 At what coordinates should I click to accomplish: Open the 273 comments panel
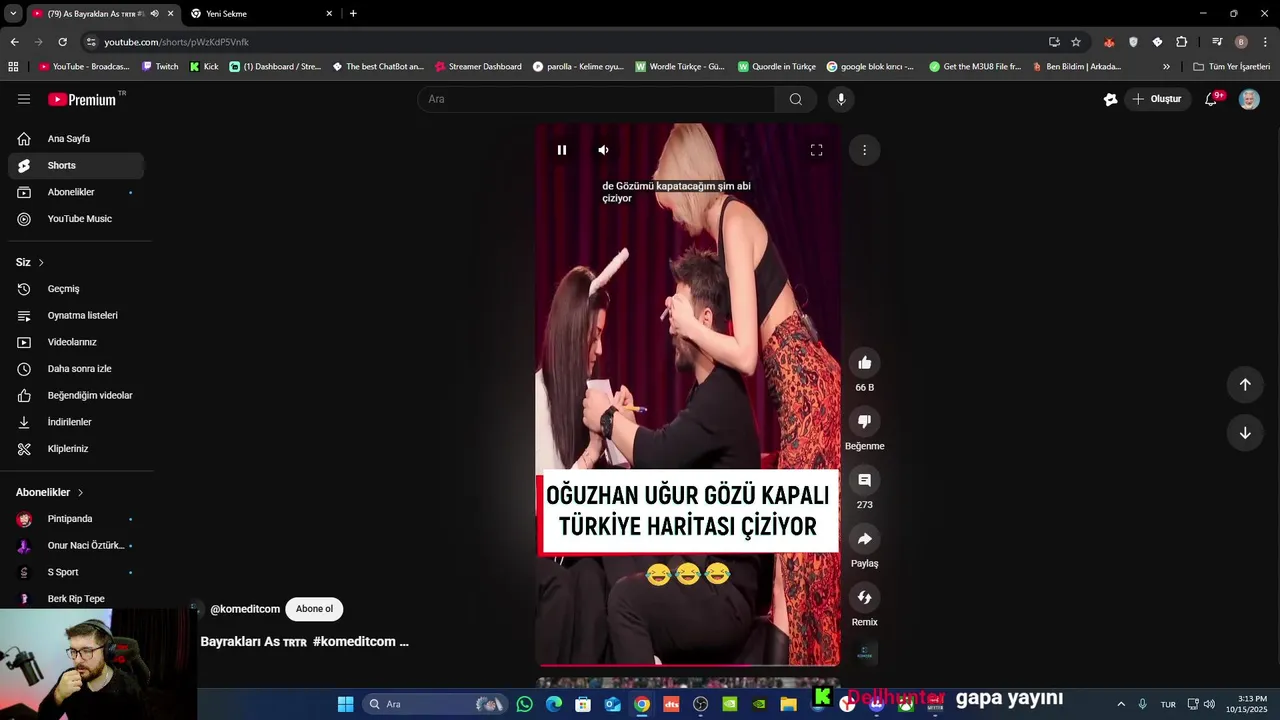[865, 480]
